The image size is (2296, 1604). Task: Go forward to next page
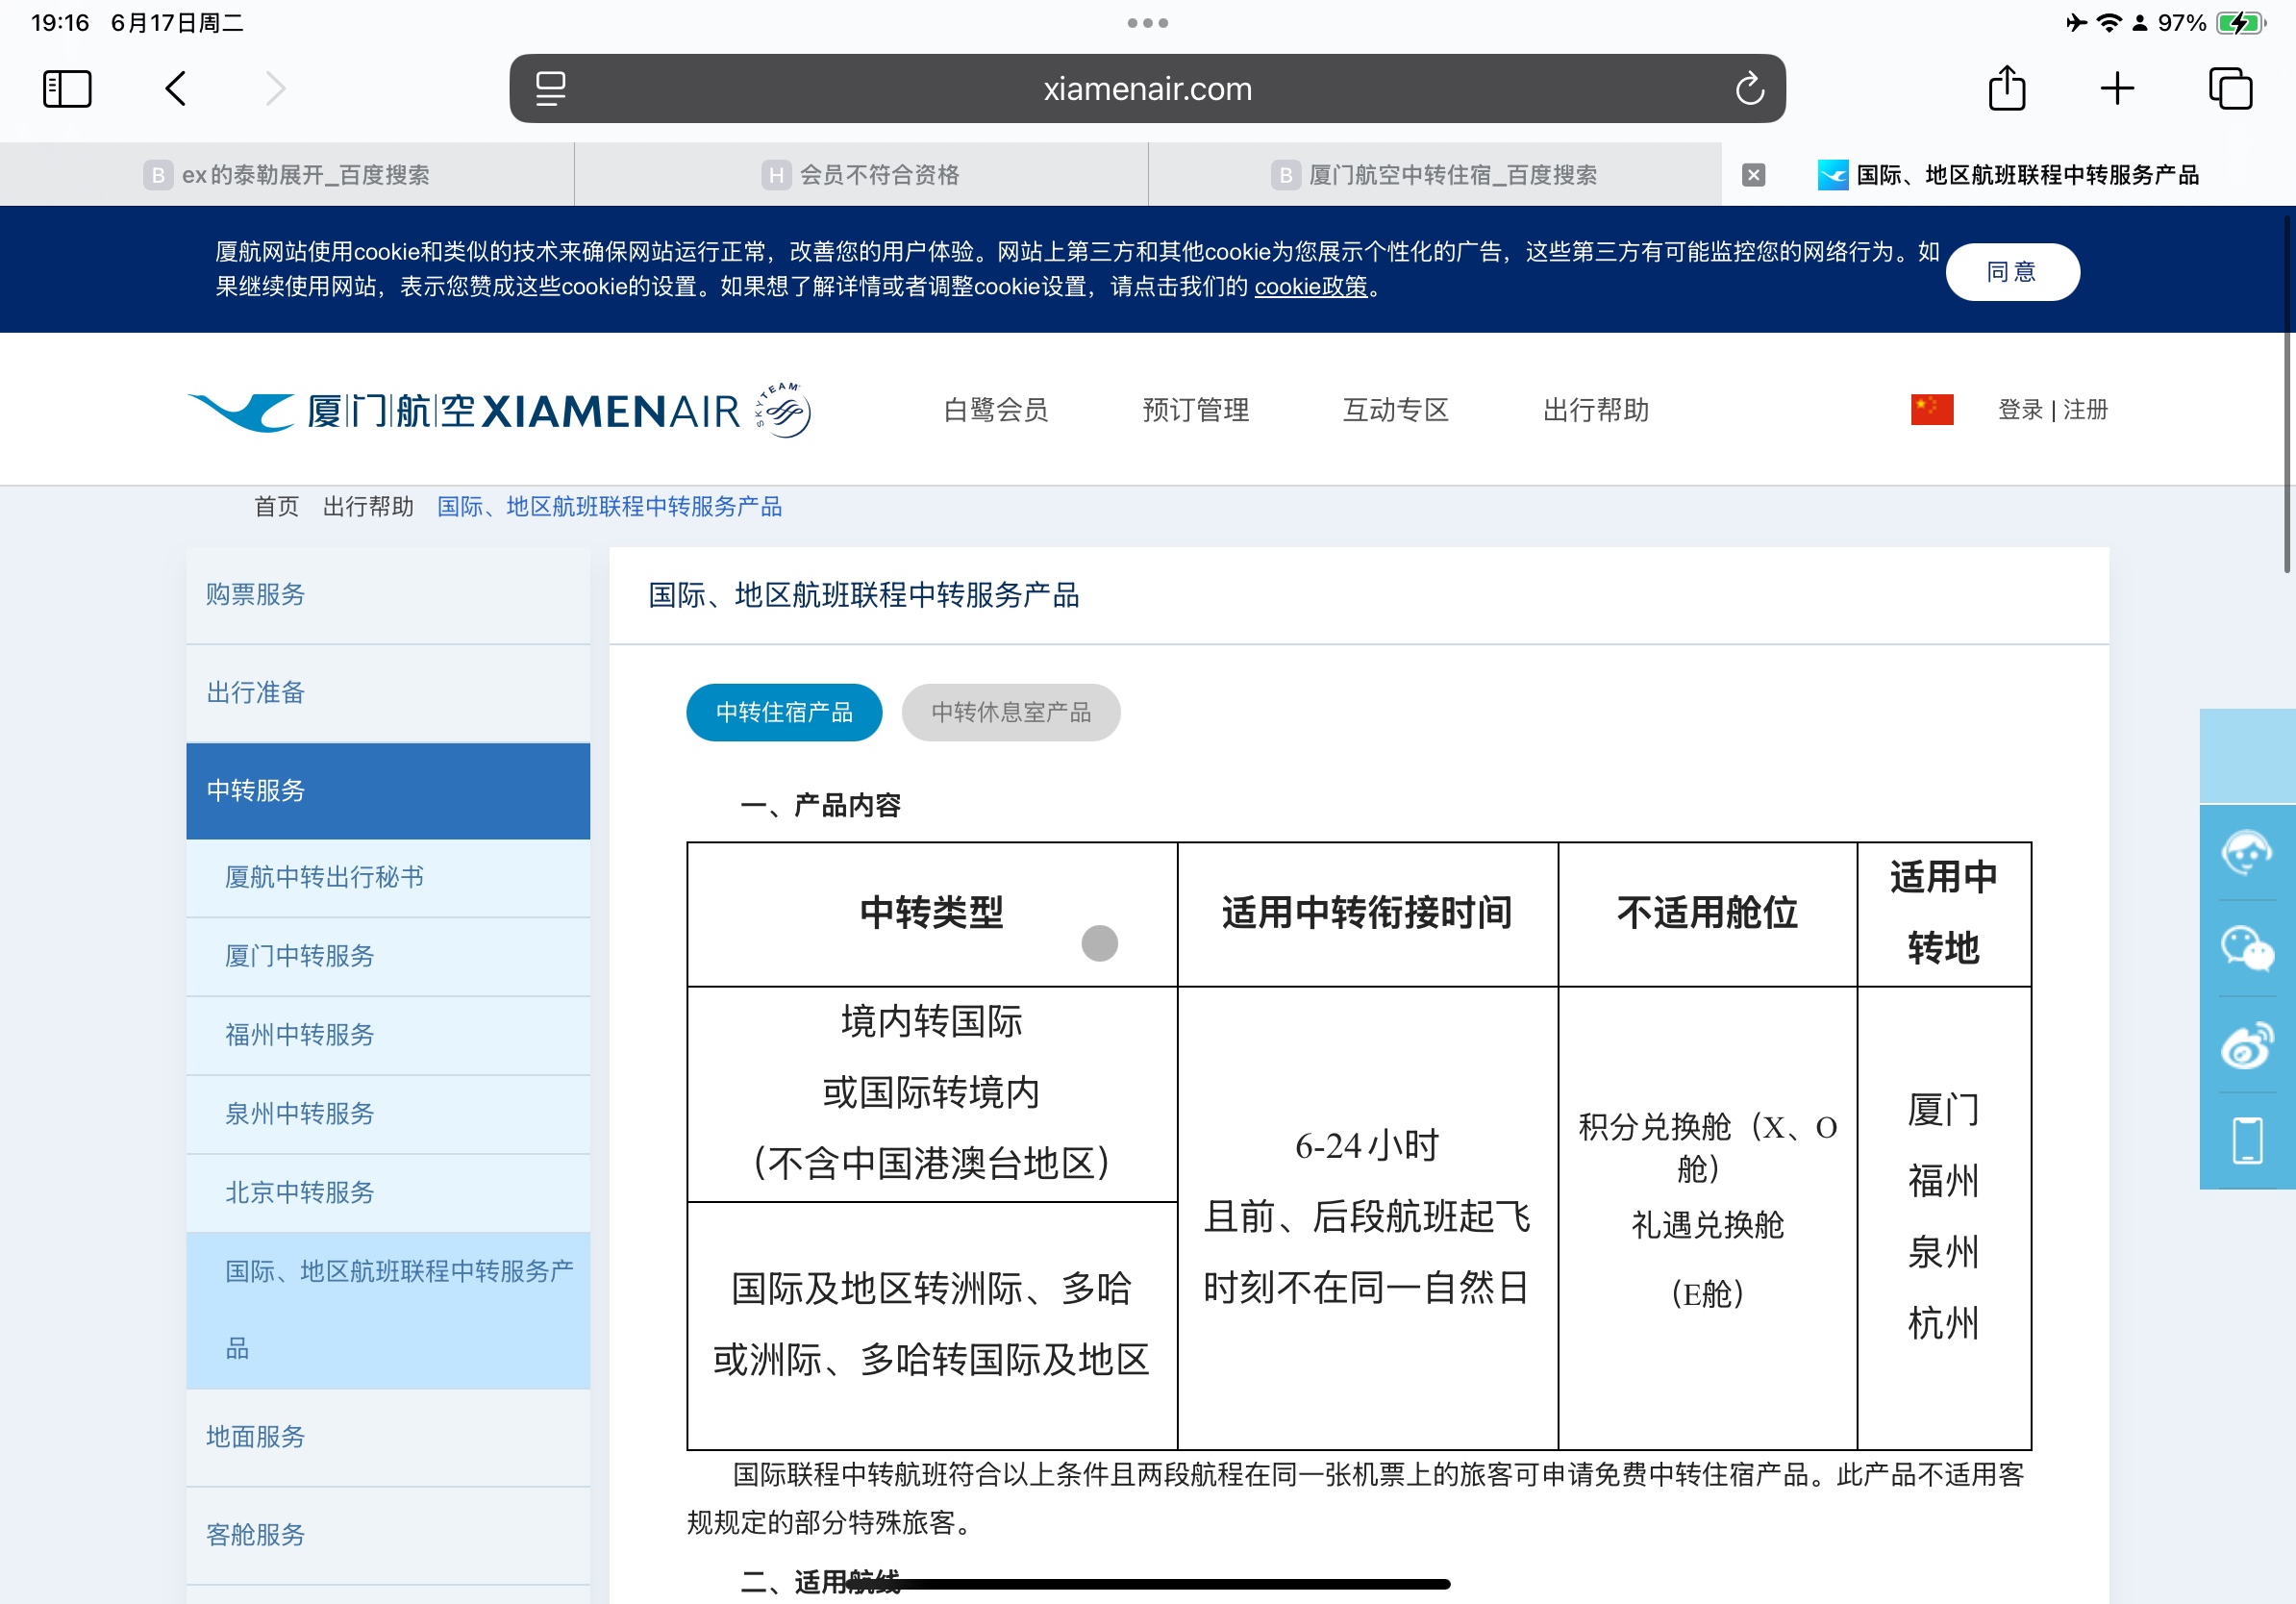coord(276,89)
